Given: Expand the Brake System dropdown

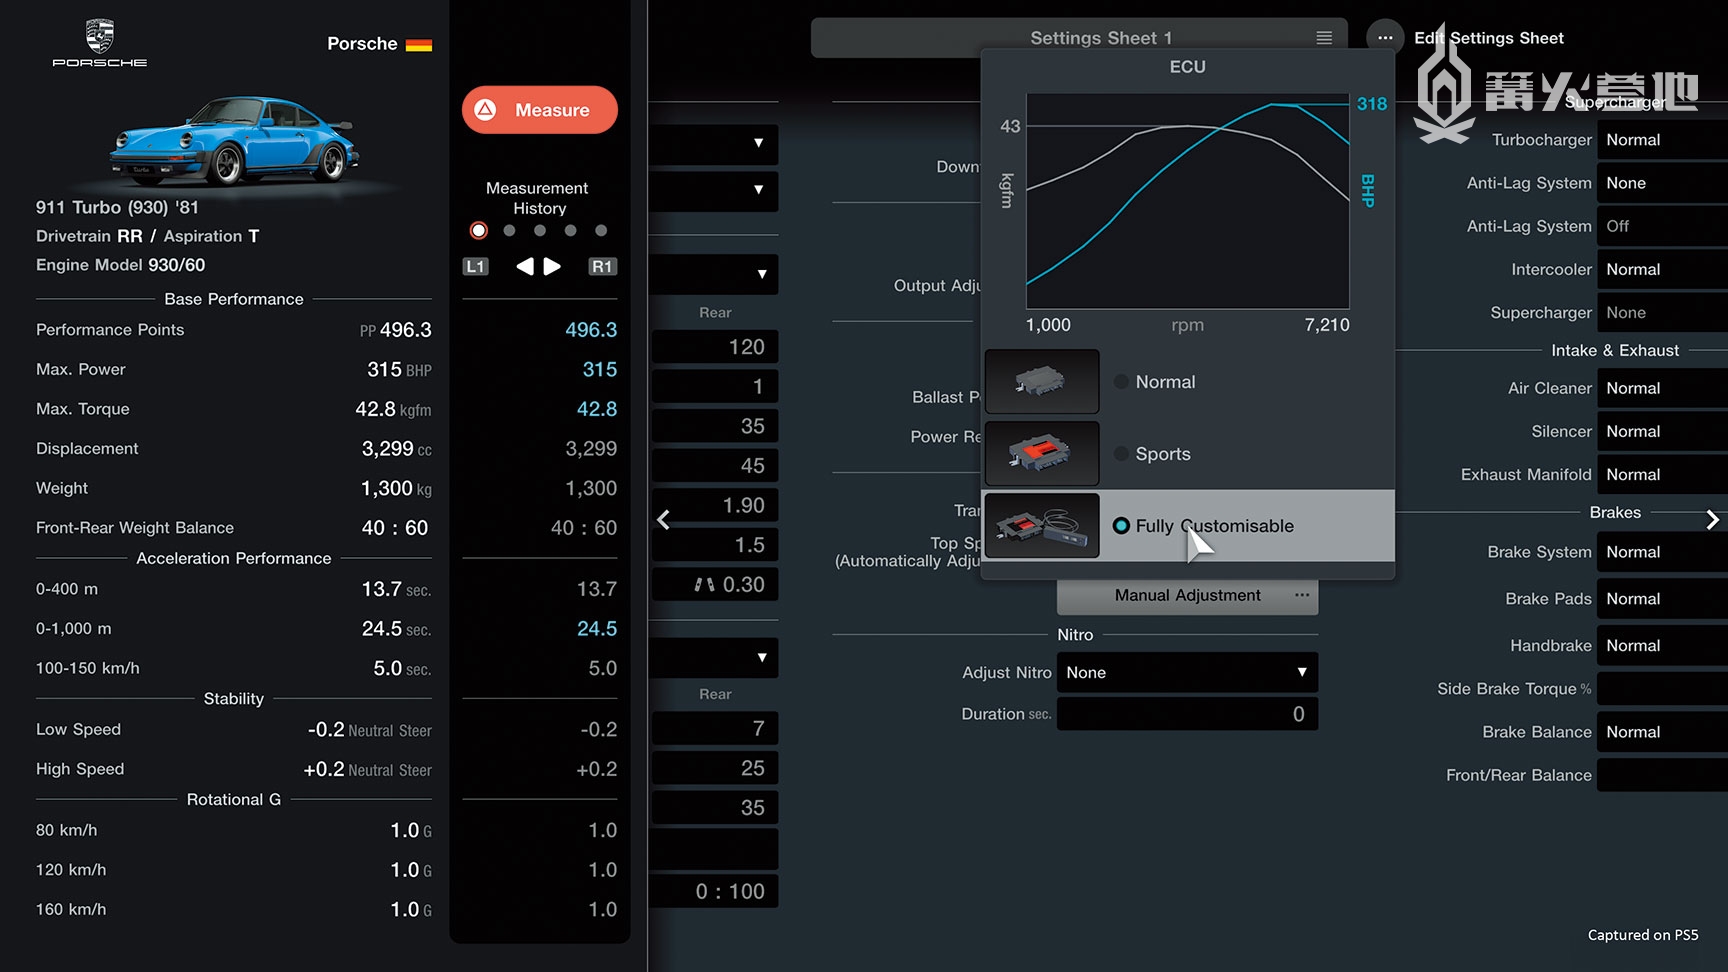Looking at the screenshot, I should point(1660,552).
